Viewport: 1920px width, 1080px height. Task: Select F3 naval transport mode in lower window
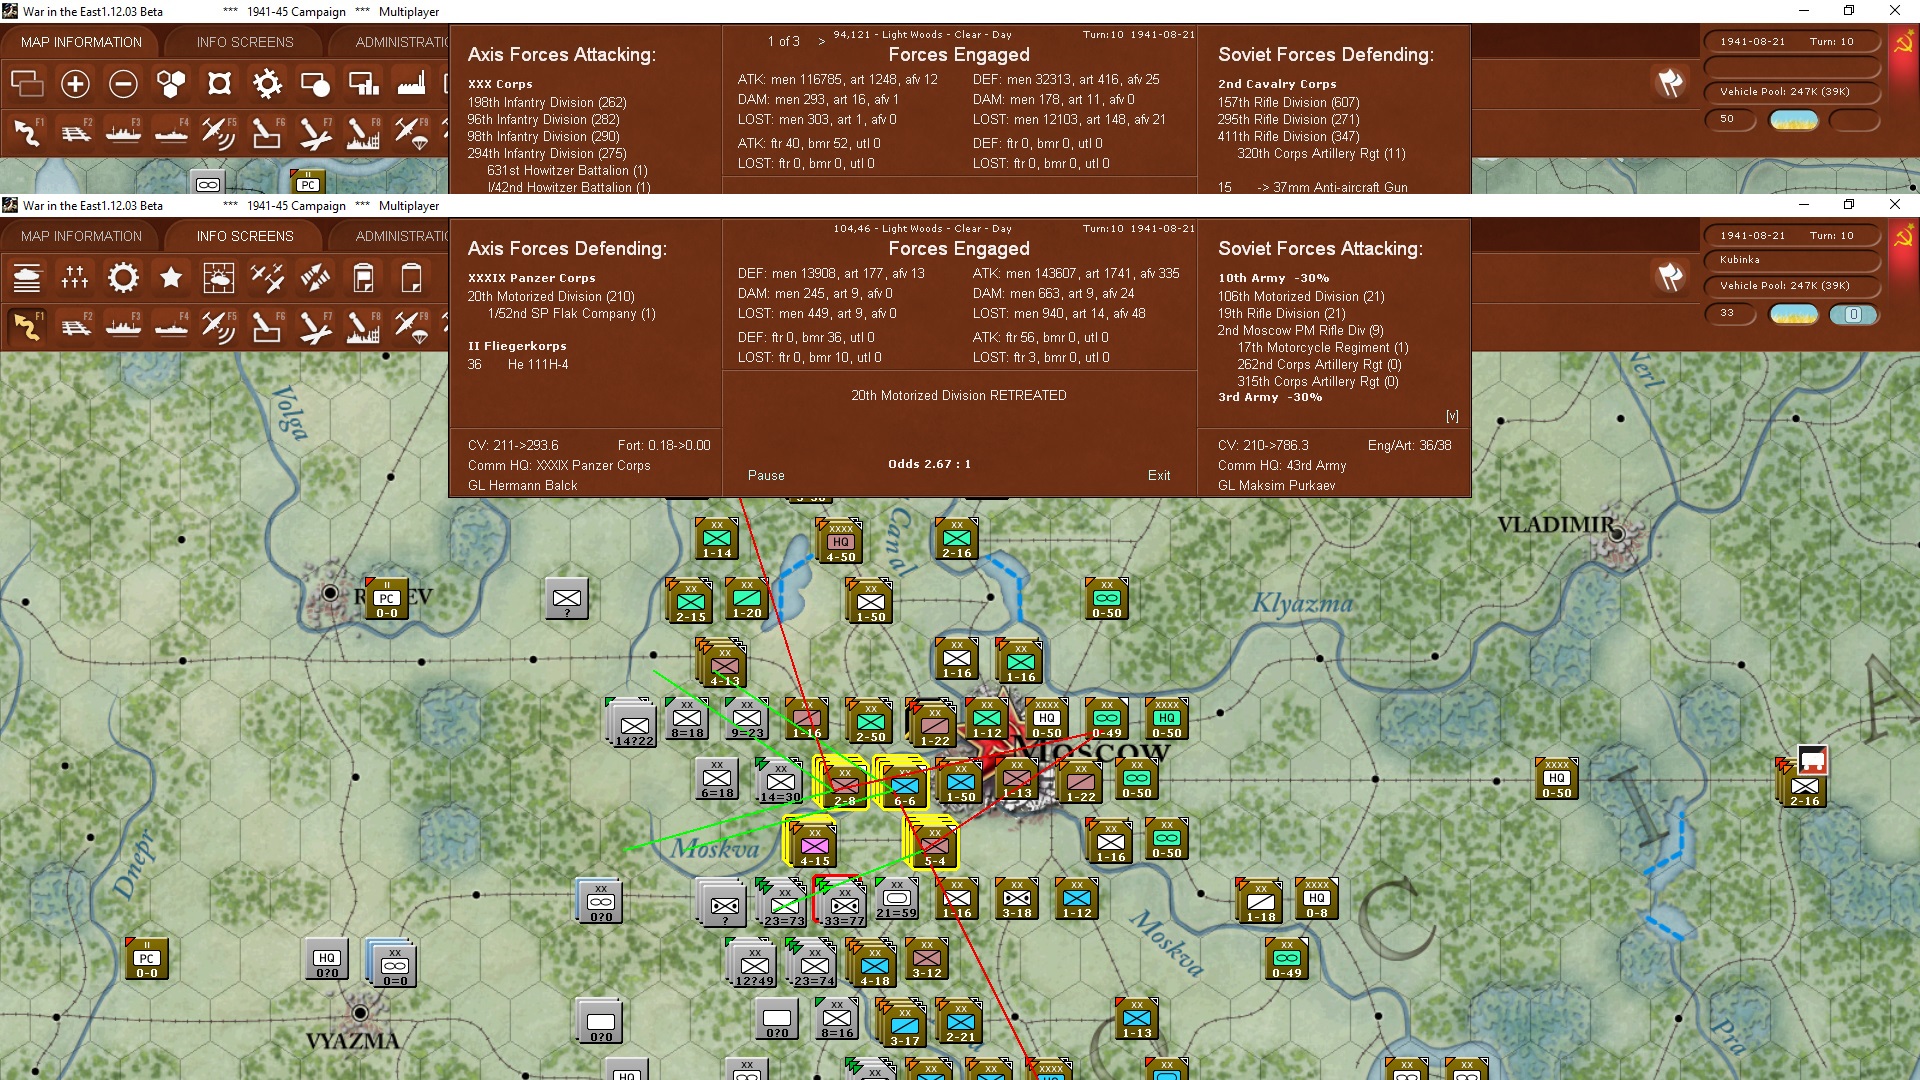[123, 327]
